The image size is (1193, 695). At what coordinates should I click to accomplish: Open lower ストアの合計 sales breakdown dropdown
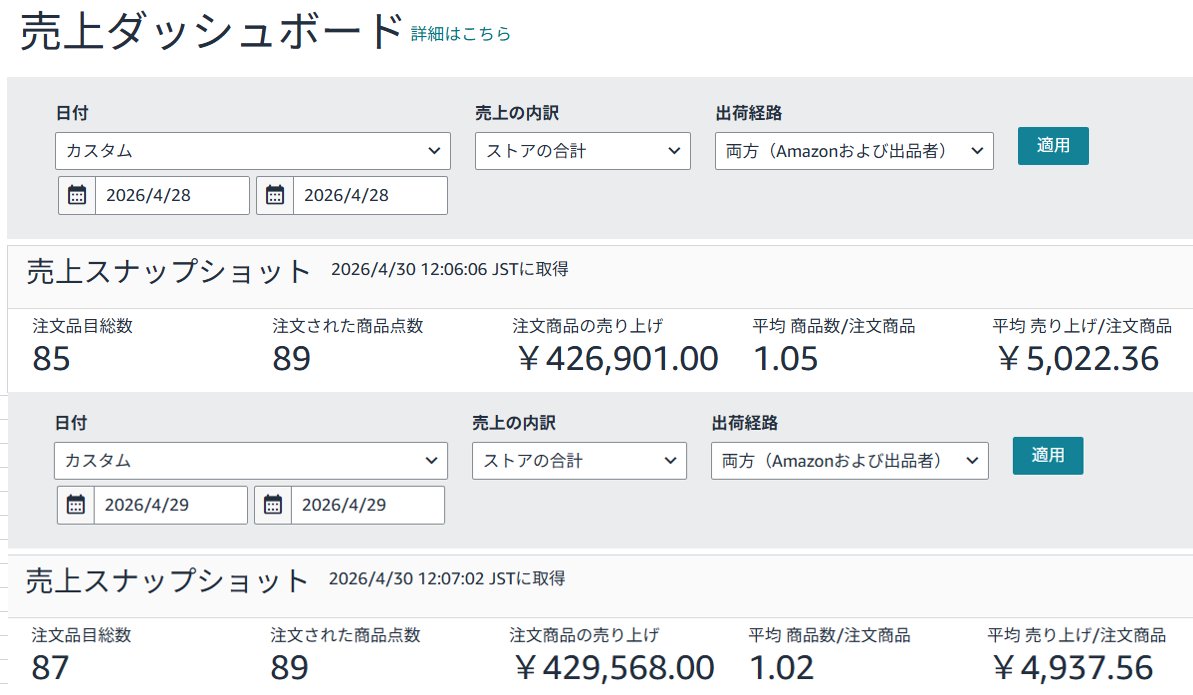579,461
